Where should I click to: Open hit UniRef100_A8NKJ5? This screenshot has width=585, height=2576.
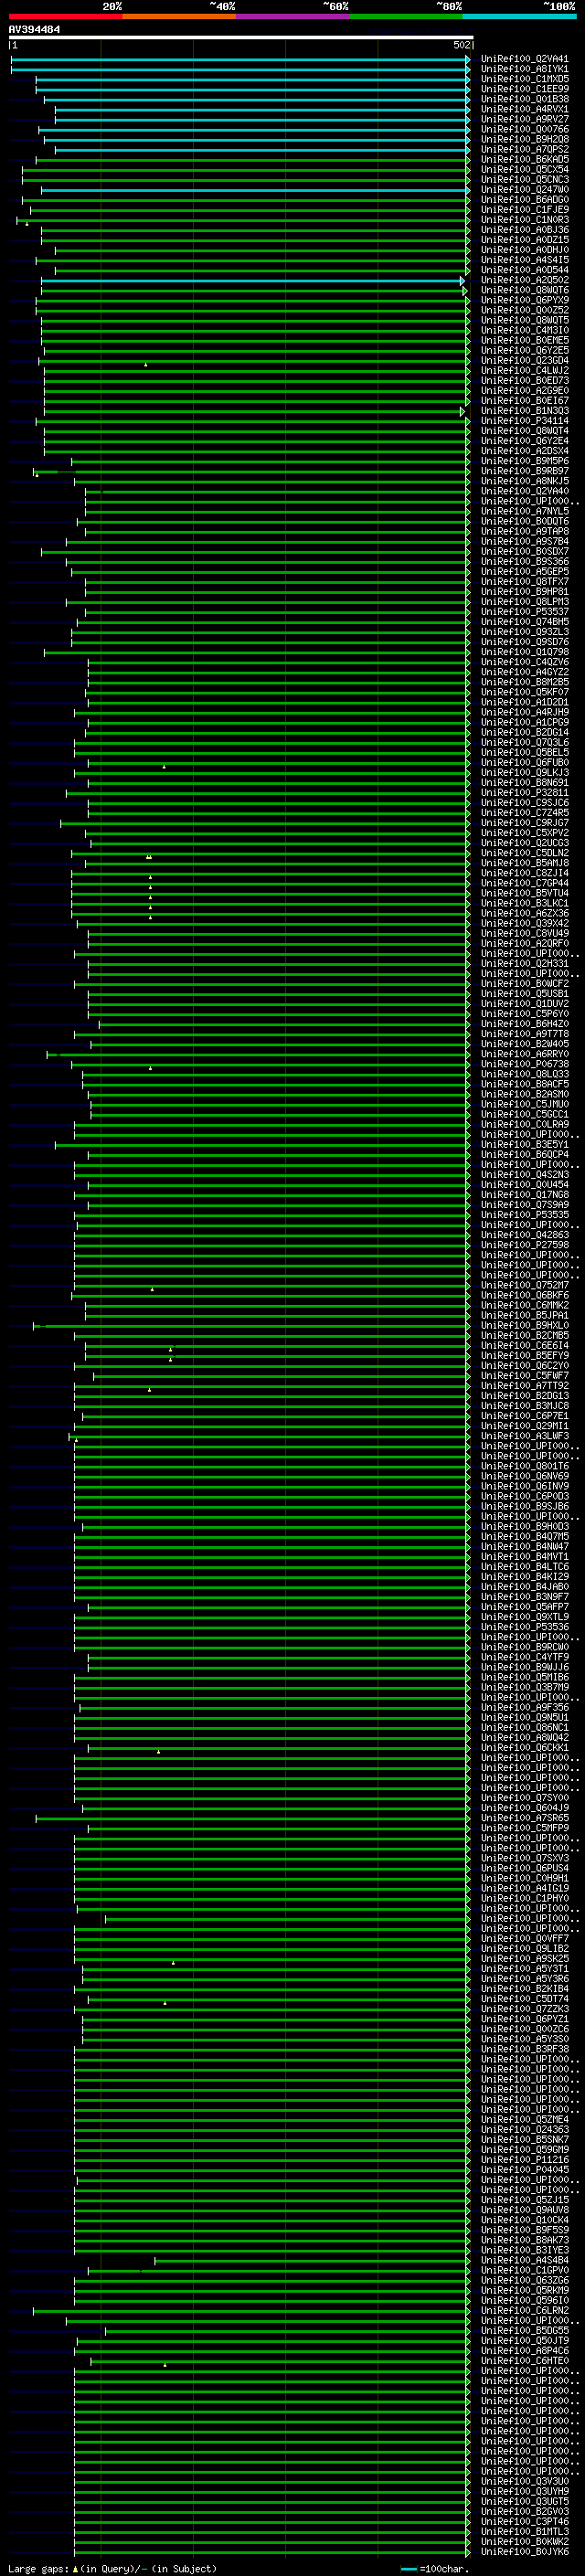[x=524, y=481]
